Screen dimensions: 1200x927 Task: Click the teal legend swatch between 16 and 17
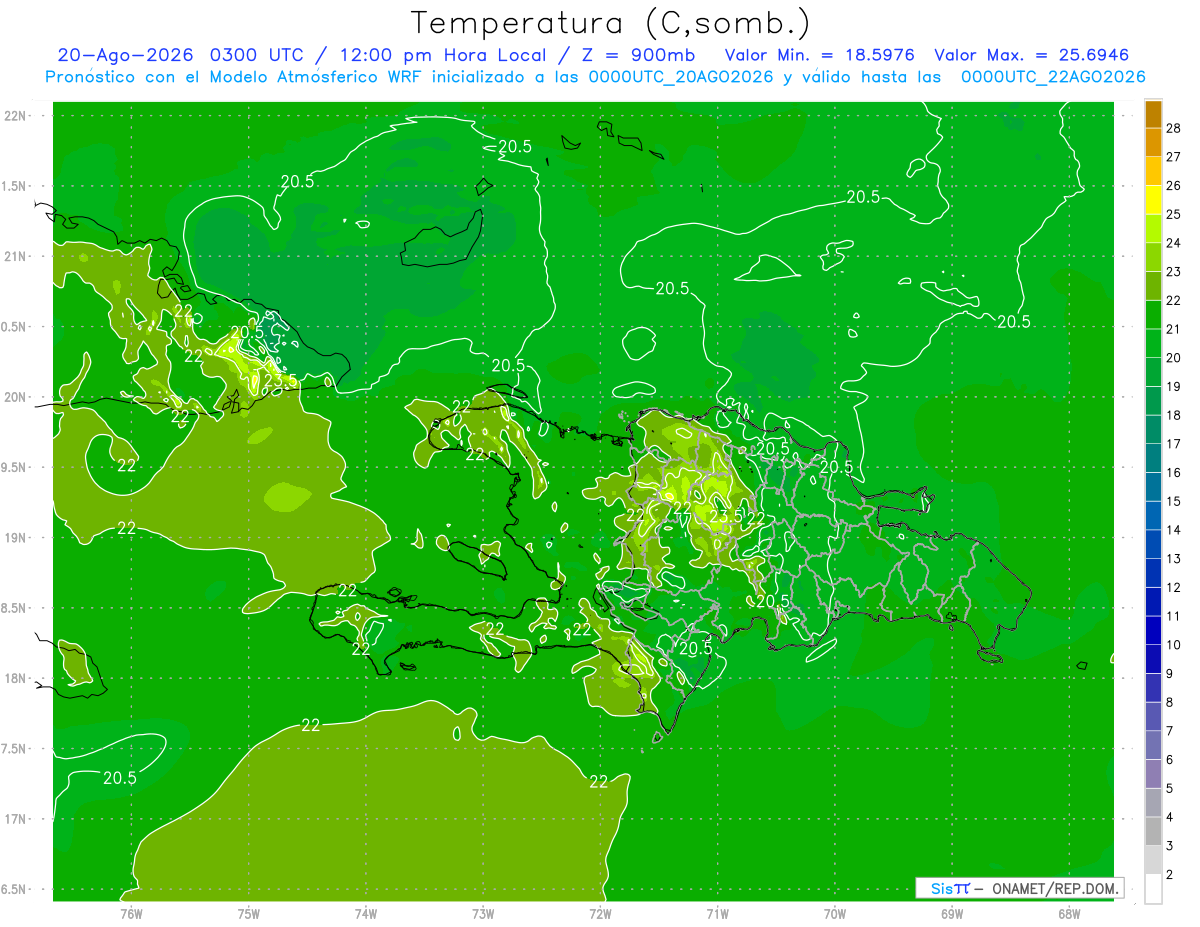pyautogui.click(x=1153, y=459)
